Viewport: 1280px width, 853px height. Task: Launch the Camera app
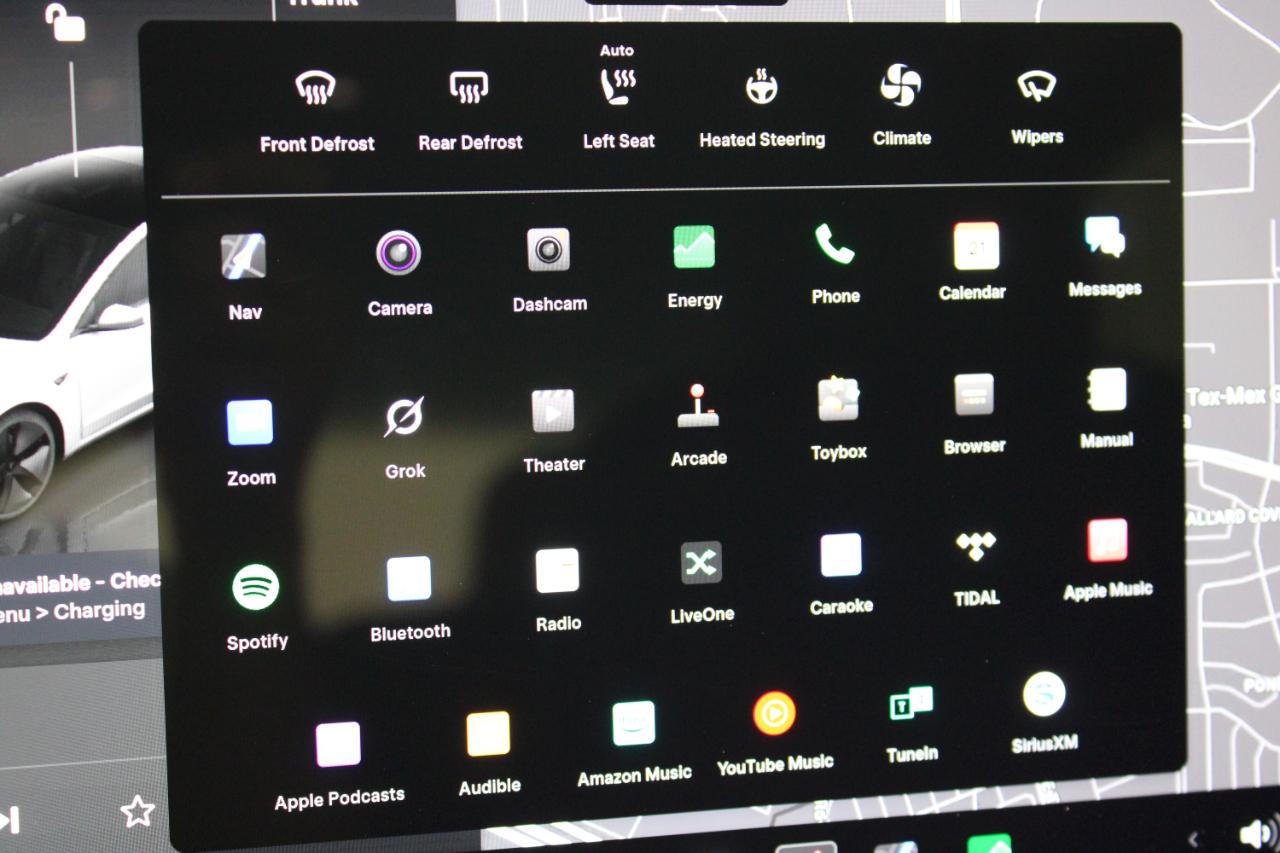point(398,252)
